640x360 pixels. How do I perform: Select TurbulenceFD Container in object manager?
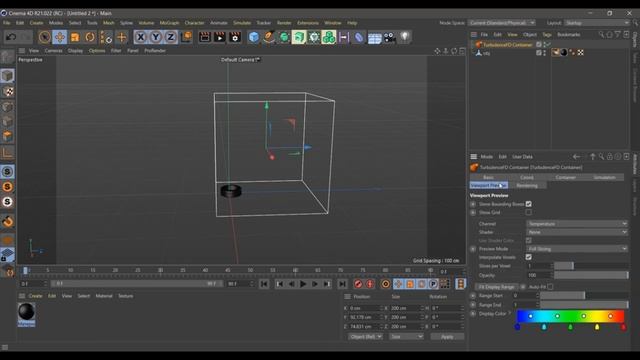pos(507,44)
